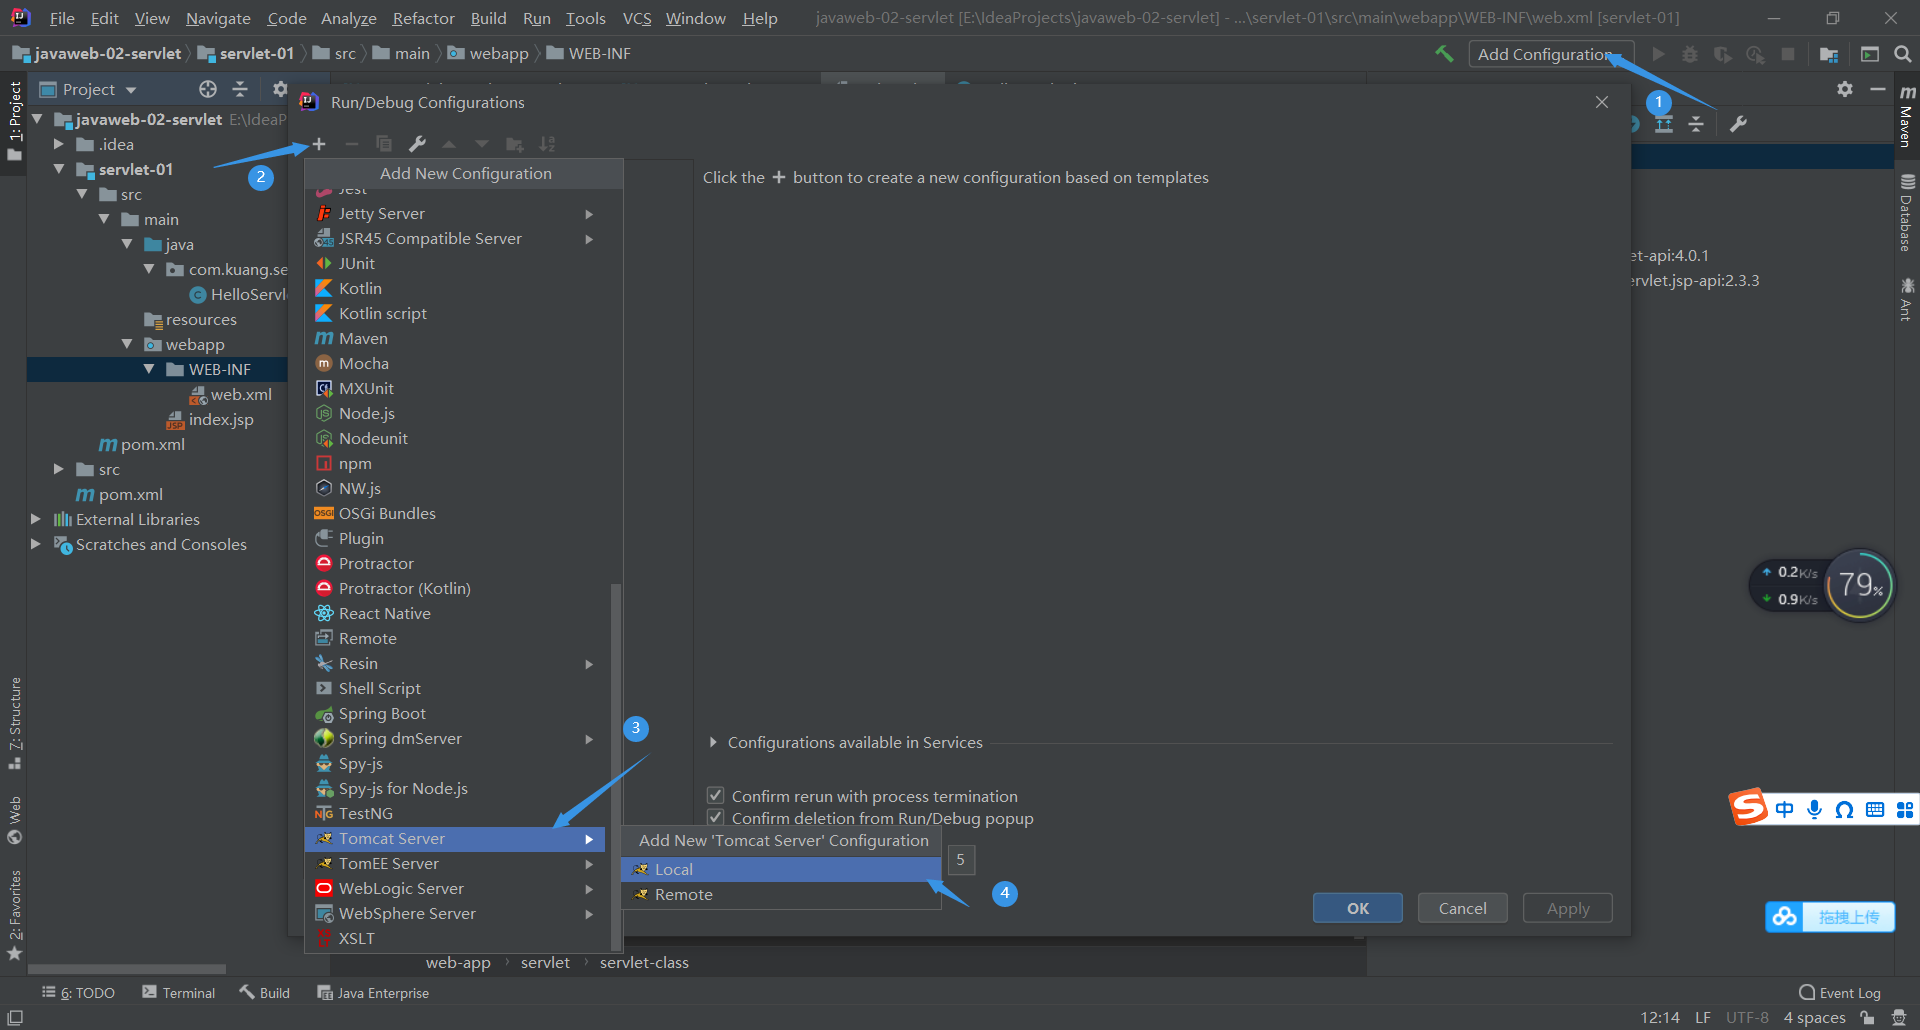Screen dimensions: 1920x1030
Task: Expand Jetty Server submenu arrow
Action: point(589,214)
